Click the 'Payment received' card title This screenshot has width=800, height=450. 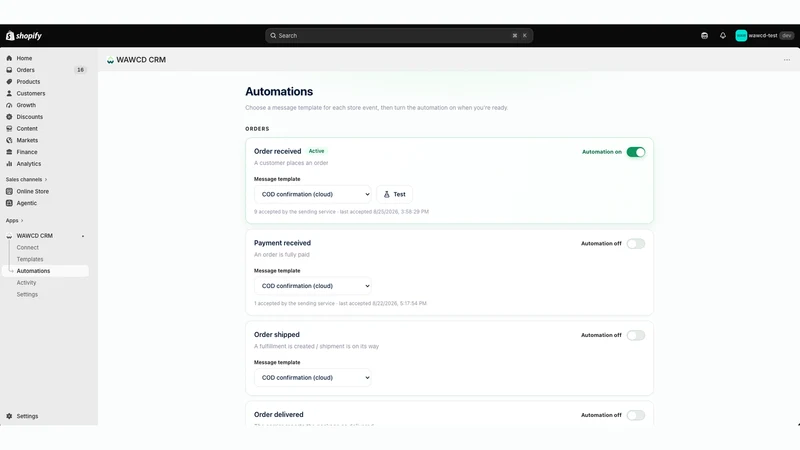tap(282, 243)
